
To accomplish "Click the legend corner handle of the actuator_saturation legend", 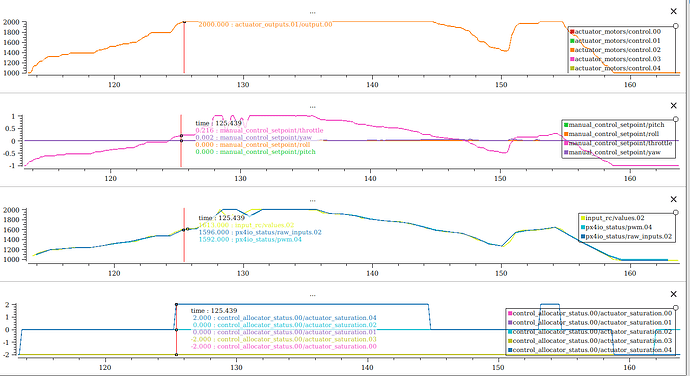I will tap(676, 308).
